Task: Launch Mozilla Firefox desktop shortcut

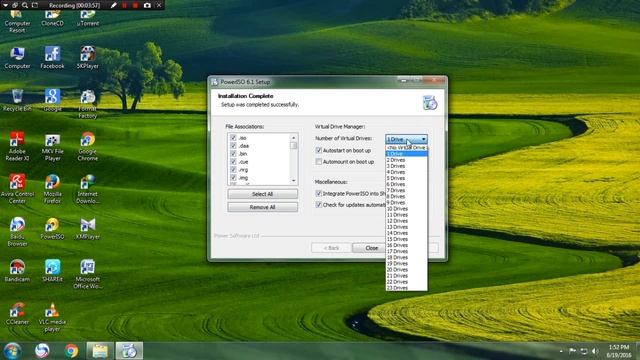Action: (x=53, y=189)
